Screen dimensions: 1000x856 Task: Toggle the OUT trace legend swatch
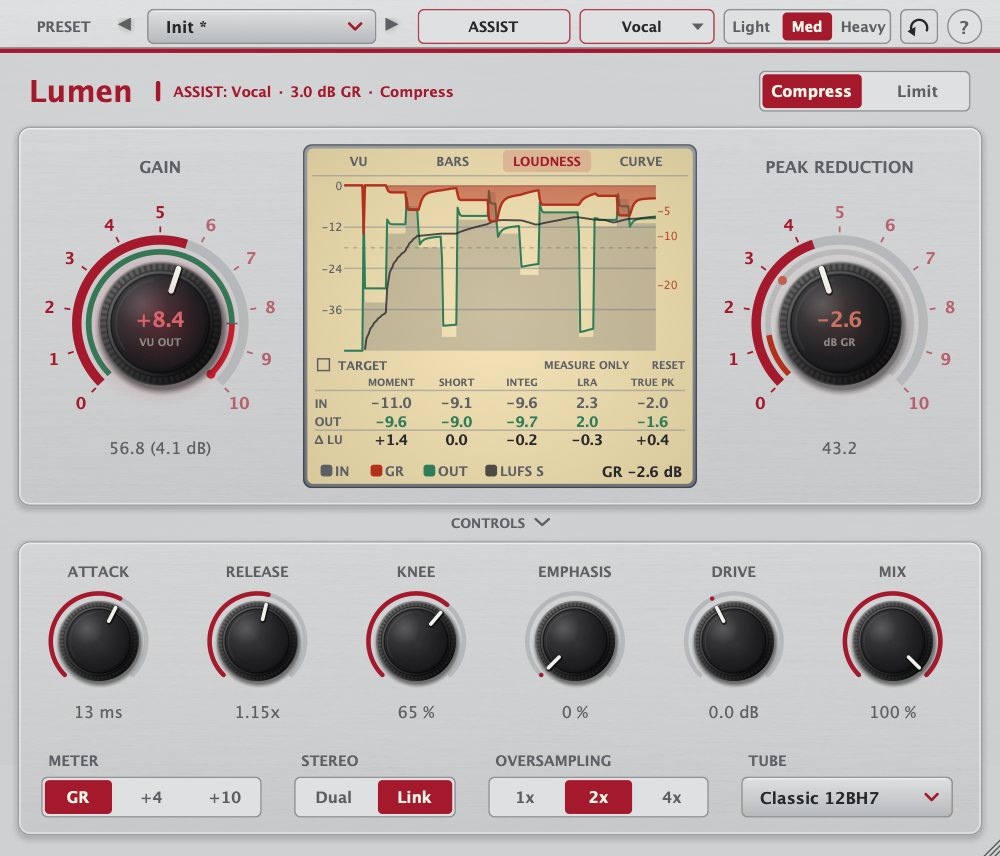click(429, 471)
